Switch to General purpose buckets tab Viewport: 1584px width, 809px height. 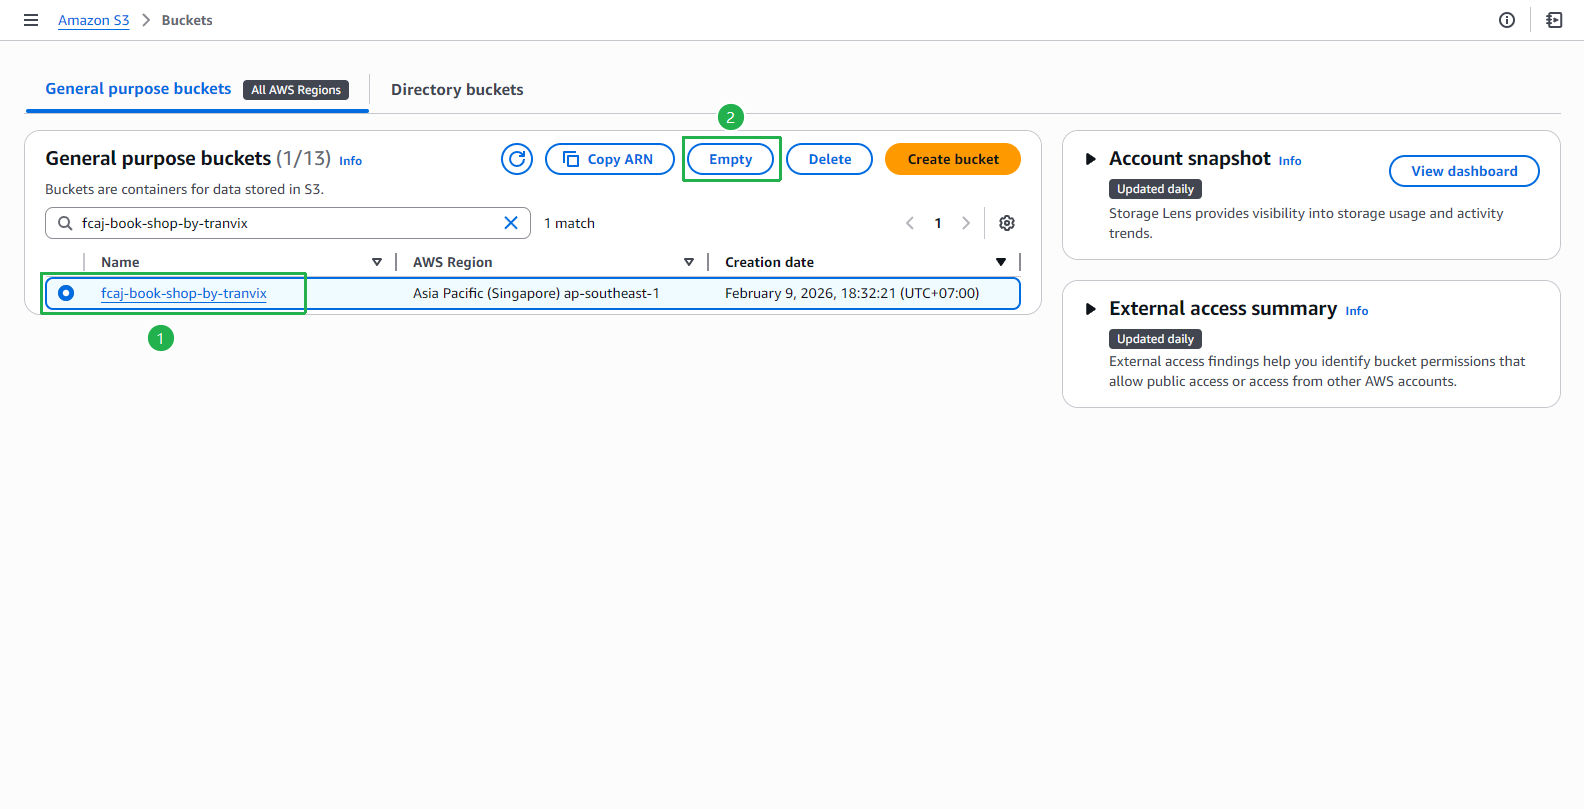point(138,89)
